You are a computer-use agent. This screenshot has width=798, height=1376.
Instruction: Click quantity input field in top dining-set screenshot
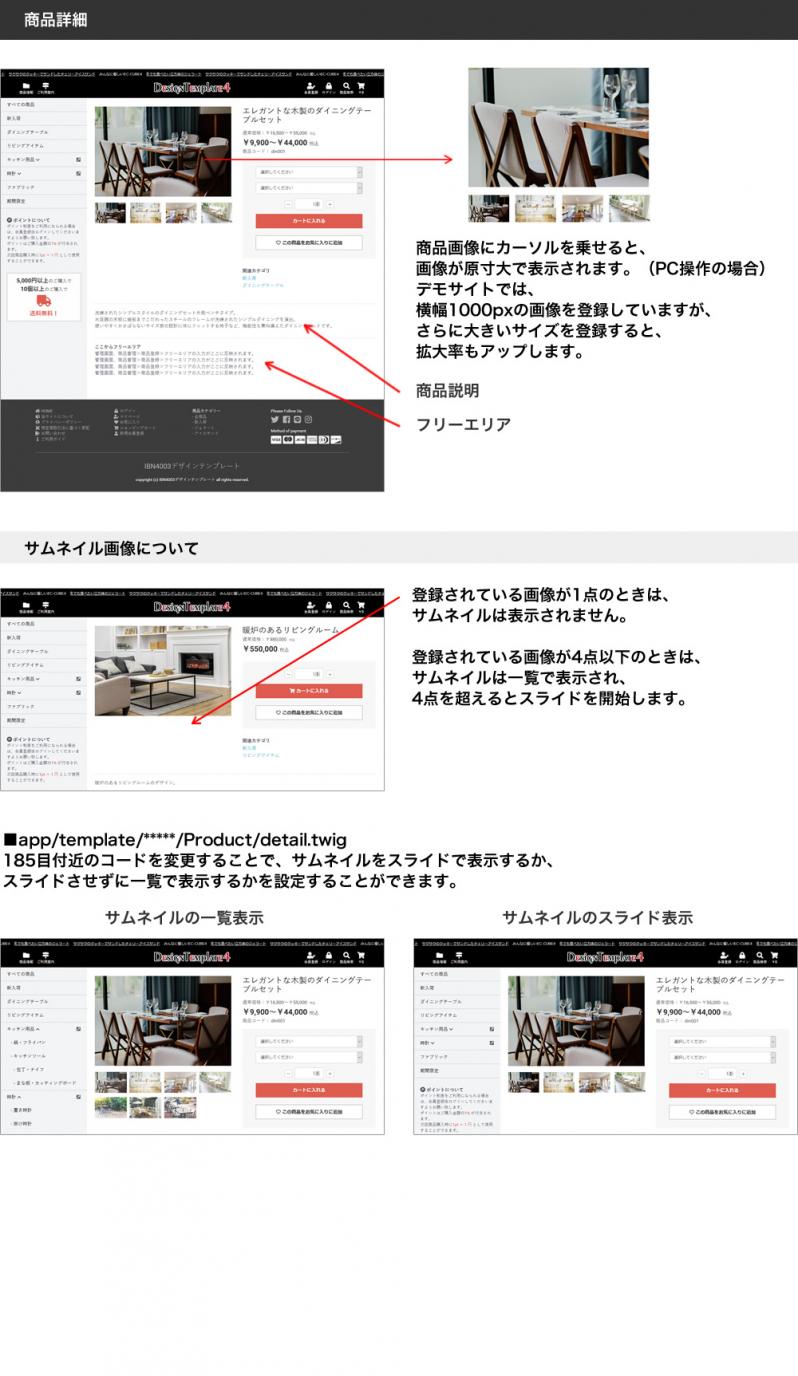click(x=309, y=204)
